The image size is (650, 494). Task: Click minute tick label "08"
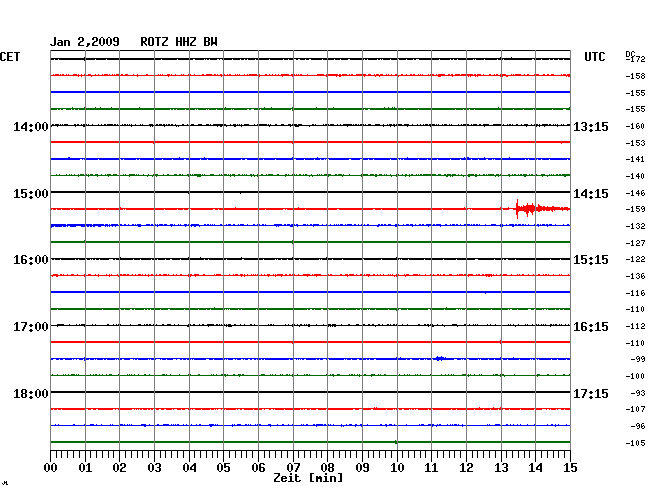click(x=327, y=468)
